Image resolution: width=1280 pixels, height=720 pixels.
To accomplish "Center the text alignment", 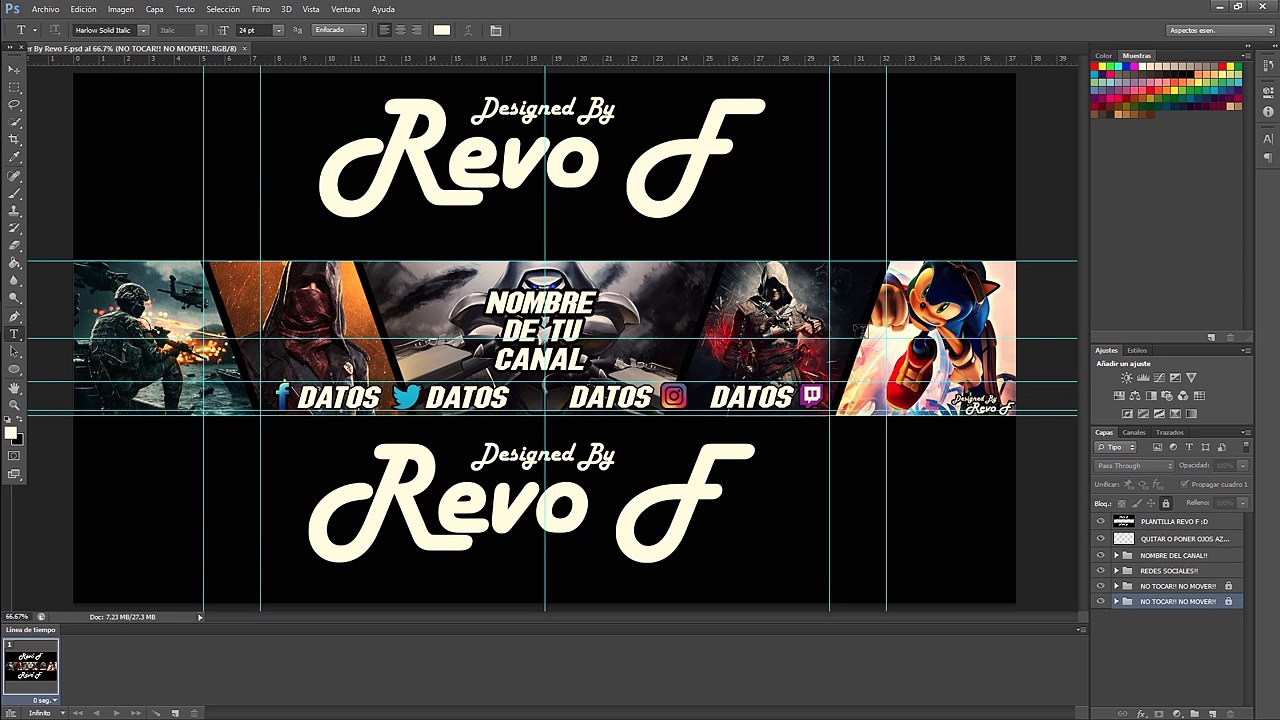I will (x=401, y=30).
